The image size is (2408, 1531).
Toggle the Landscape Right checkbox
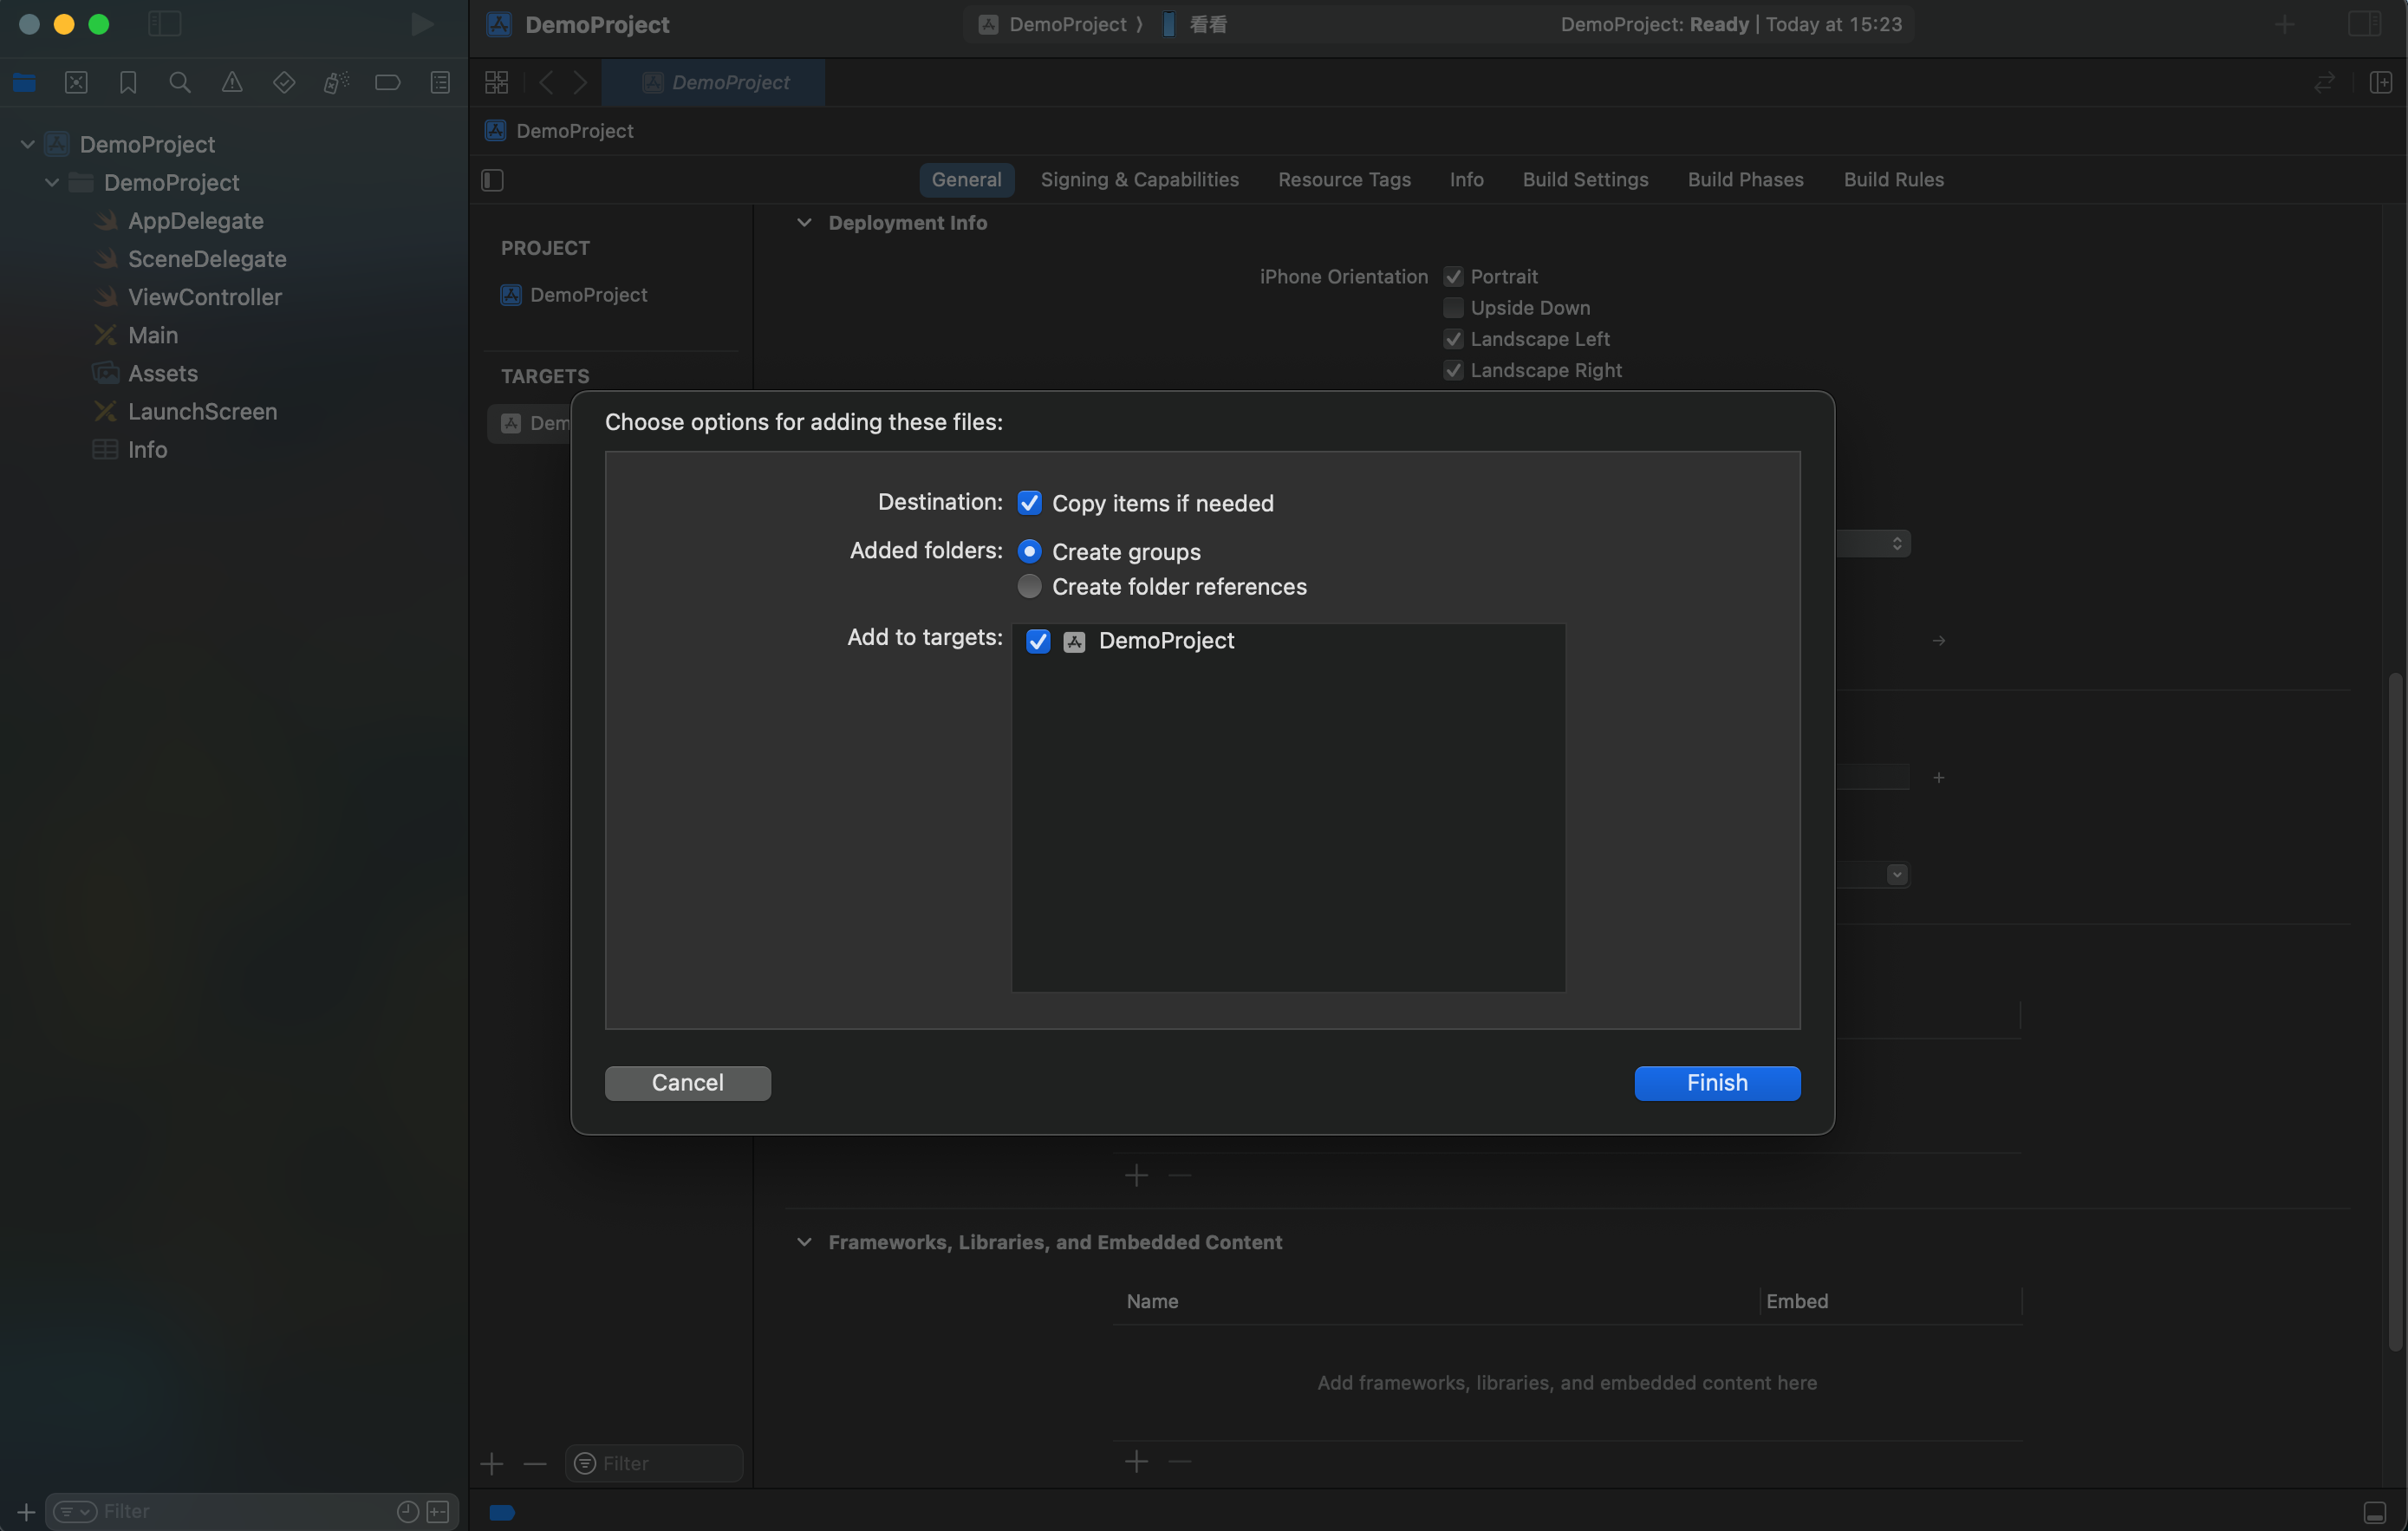1453,370
